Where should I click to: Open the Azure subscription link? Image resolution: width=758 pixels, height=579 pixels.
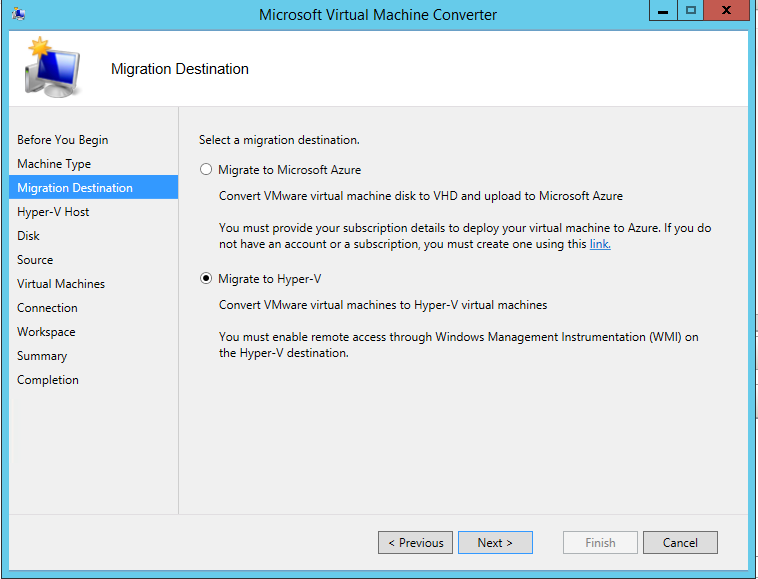coord(600,244)
